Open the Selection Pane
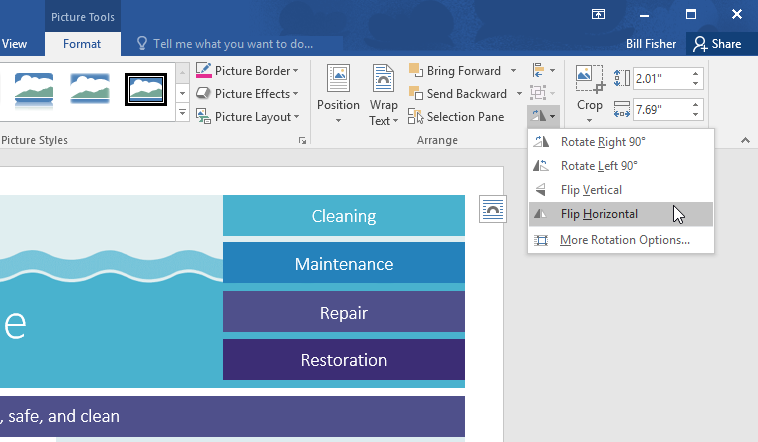The width and height of the screenshot is (758, 442). [457, 117]
